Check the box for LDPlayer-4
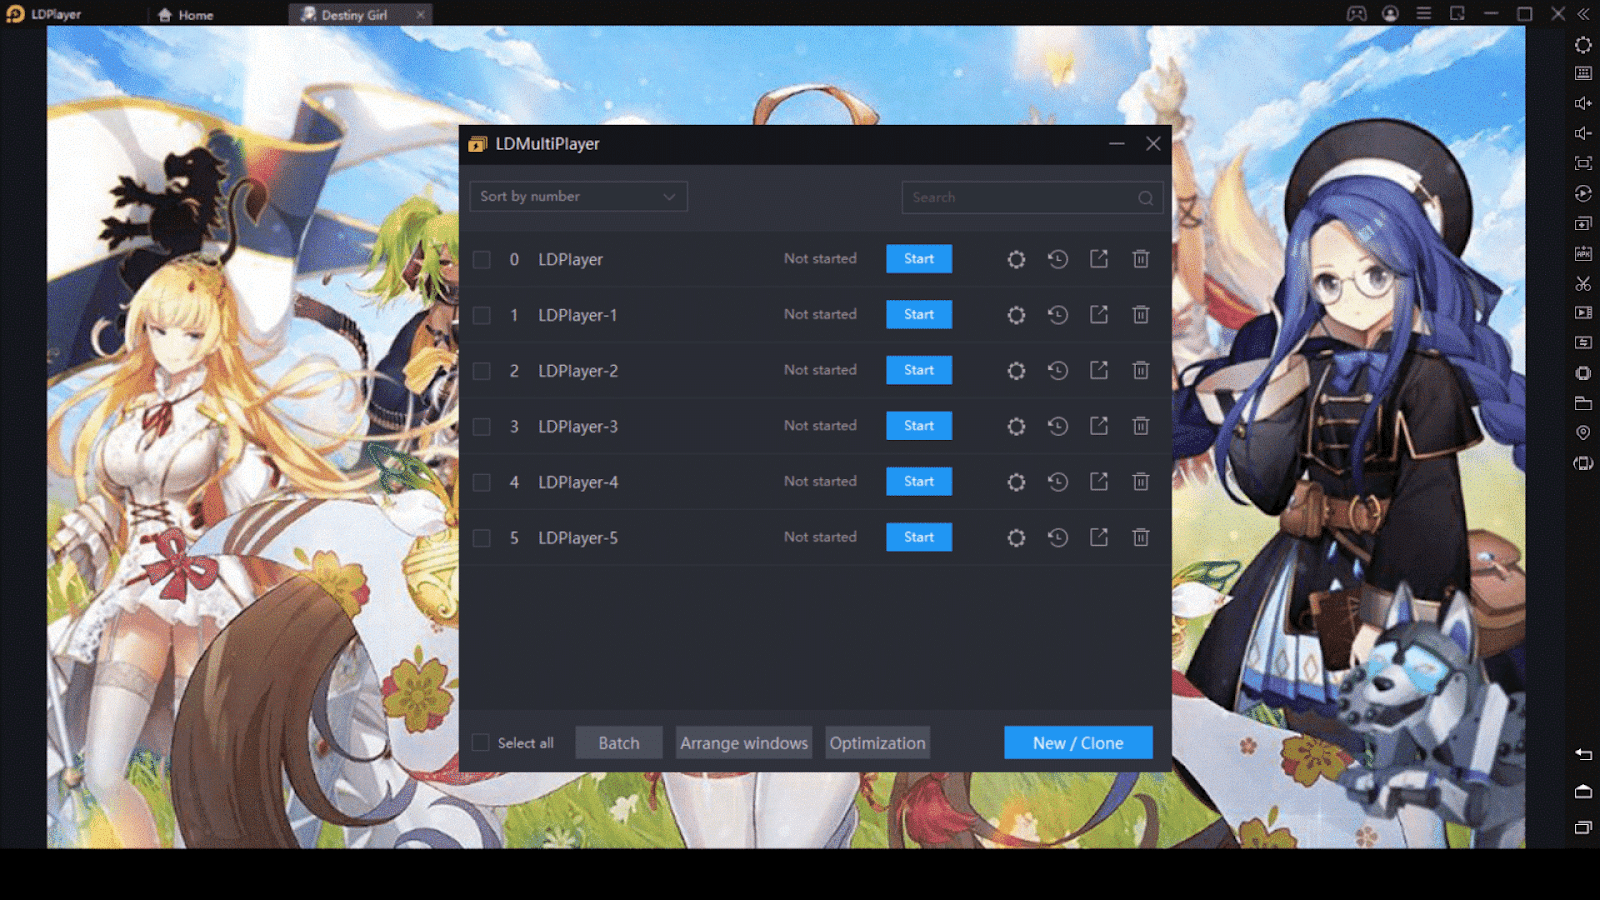Image resolution: width=1600 pixels, height=900 pixels. 482,482
